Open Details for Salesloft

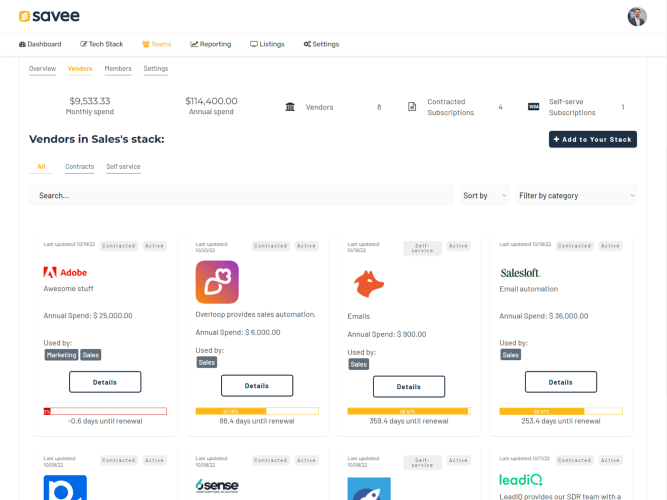[561, 382]
